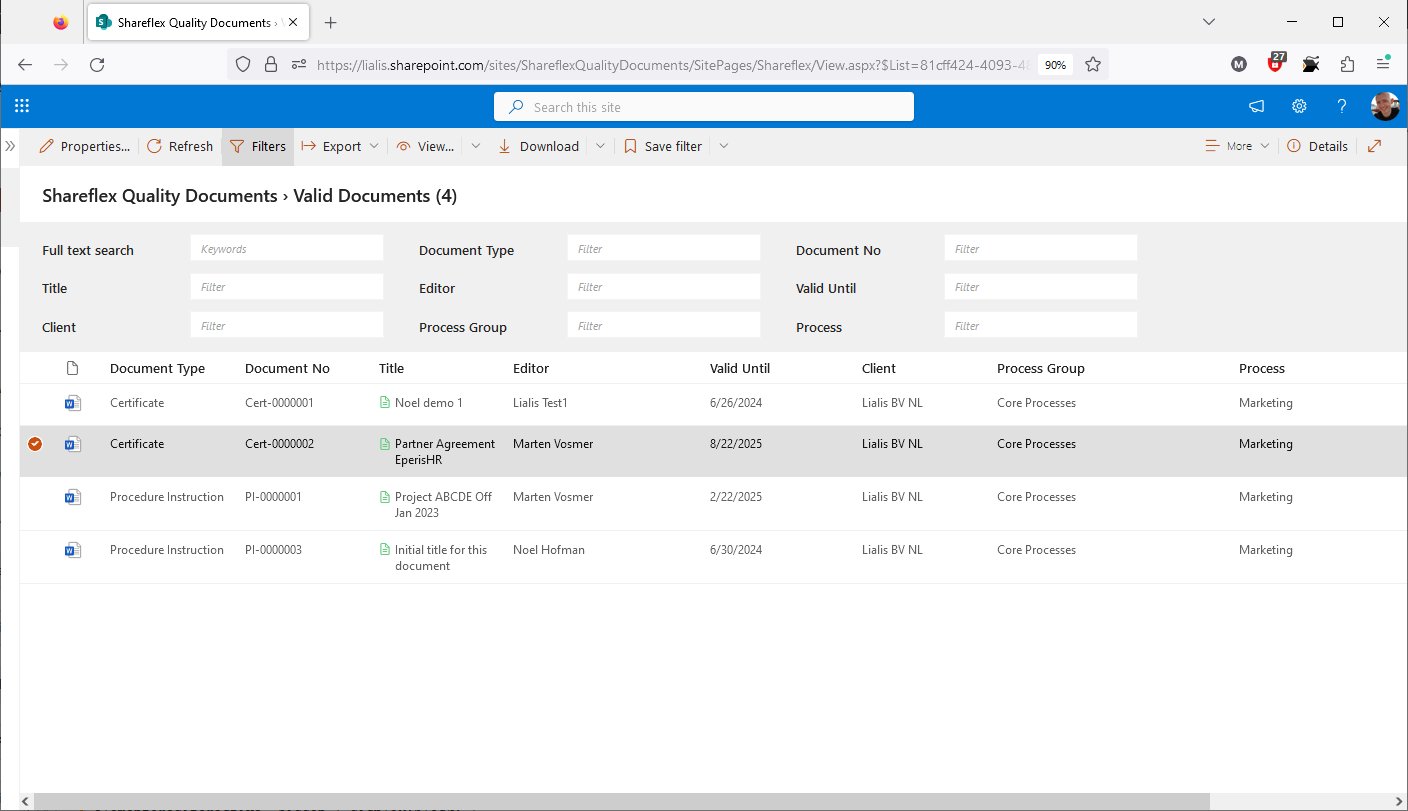This screenshot has height=811, width=1408.
Task: Focus the Editor filter field
Action: coord(664,286)
